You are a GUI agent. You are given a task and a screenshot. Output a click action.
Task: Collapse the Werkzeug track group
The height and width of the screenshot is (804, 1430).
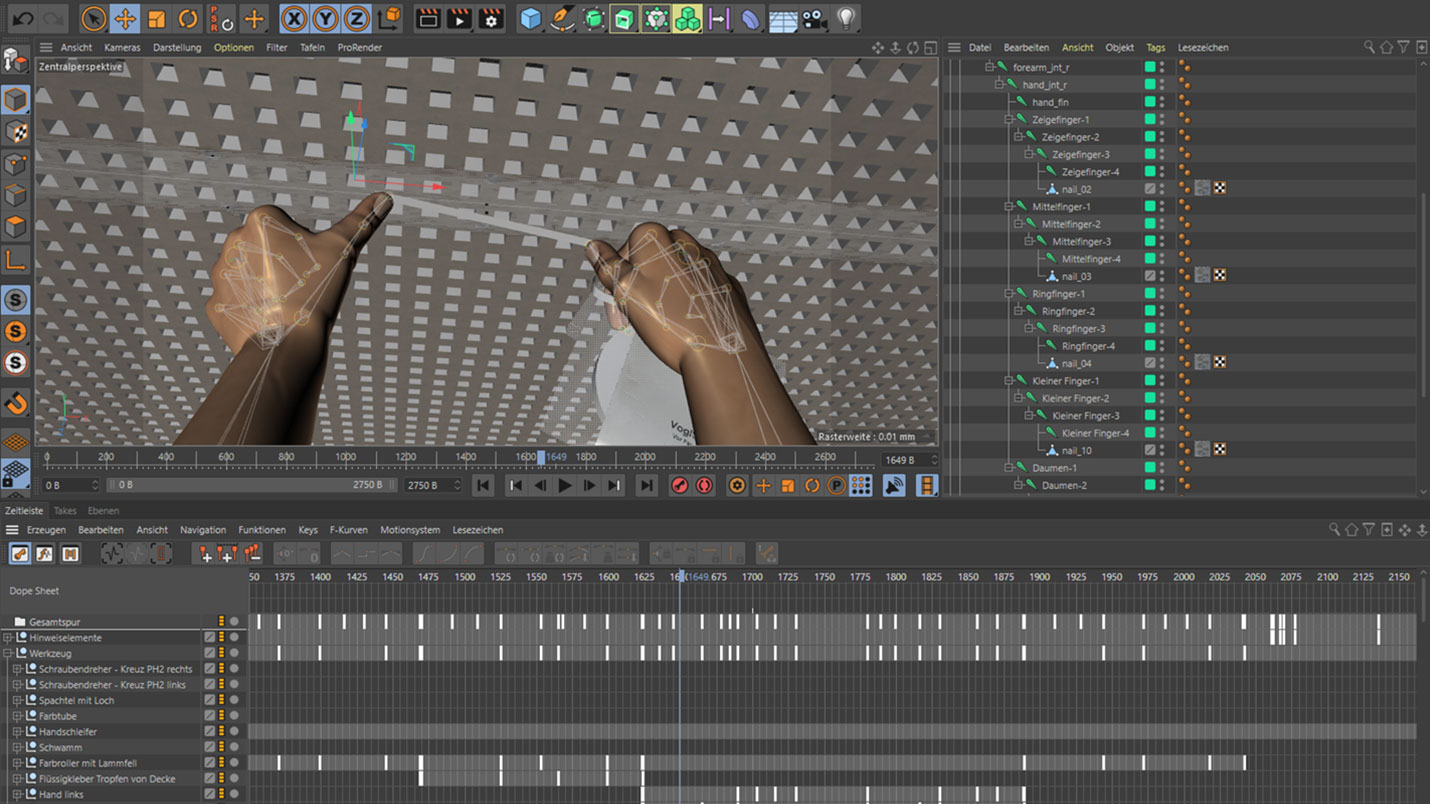click(x=8, y=653)
